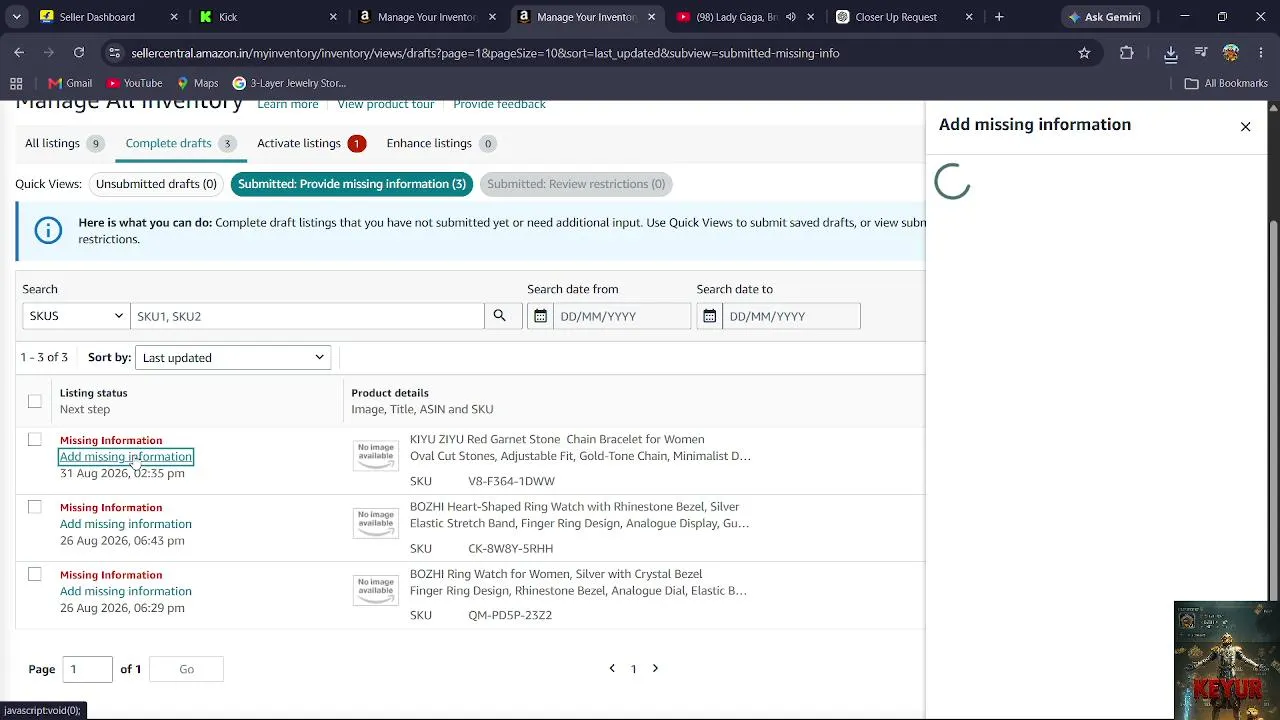Viewport: 1280px width, 720px height.
Task: Open the Chrome three-dot menu
Action: (x=1260, y=53)
